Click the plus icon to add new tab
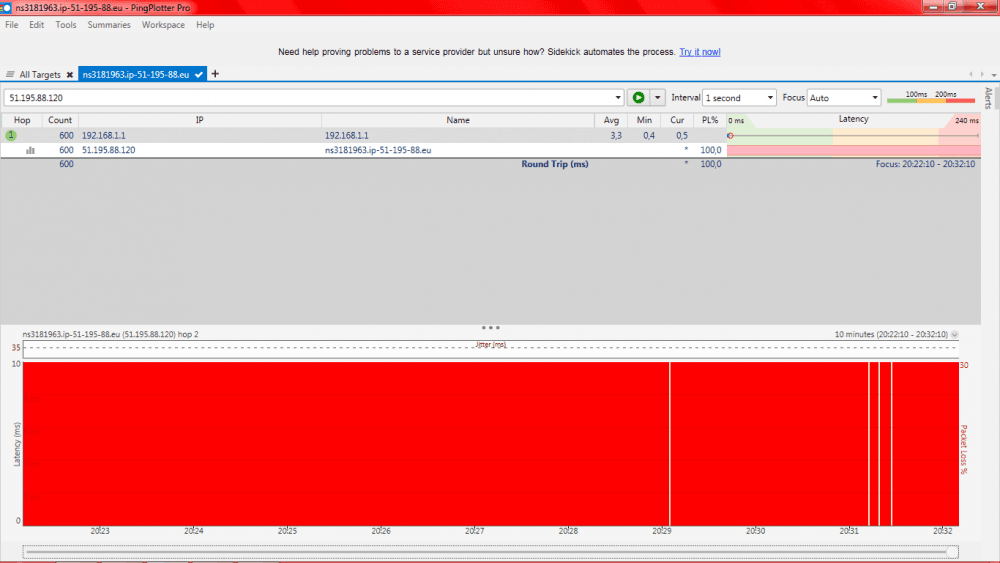 click(x=215, y=74)
